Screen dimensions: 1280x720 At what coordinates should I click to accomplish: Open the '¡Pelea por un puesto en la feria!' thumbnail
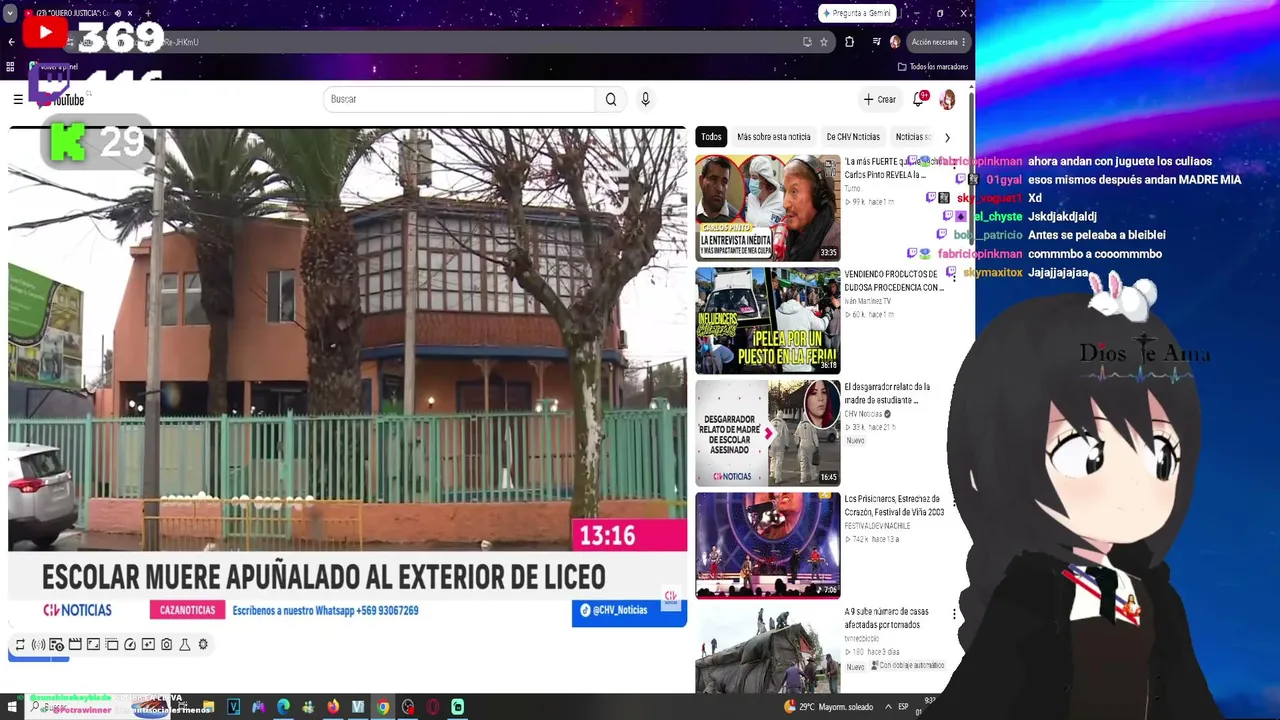coord(768,321)
